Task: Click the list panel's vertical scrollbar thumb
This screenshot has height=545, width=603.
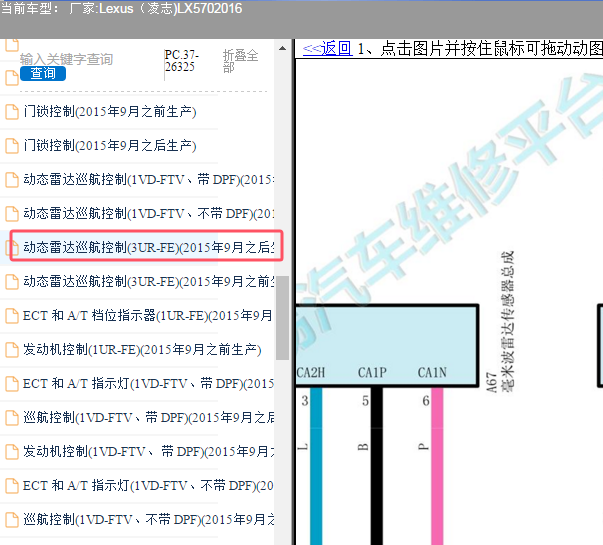Action: coord(282,317)
